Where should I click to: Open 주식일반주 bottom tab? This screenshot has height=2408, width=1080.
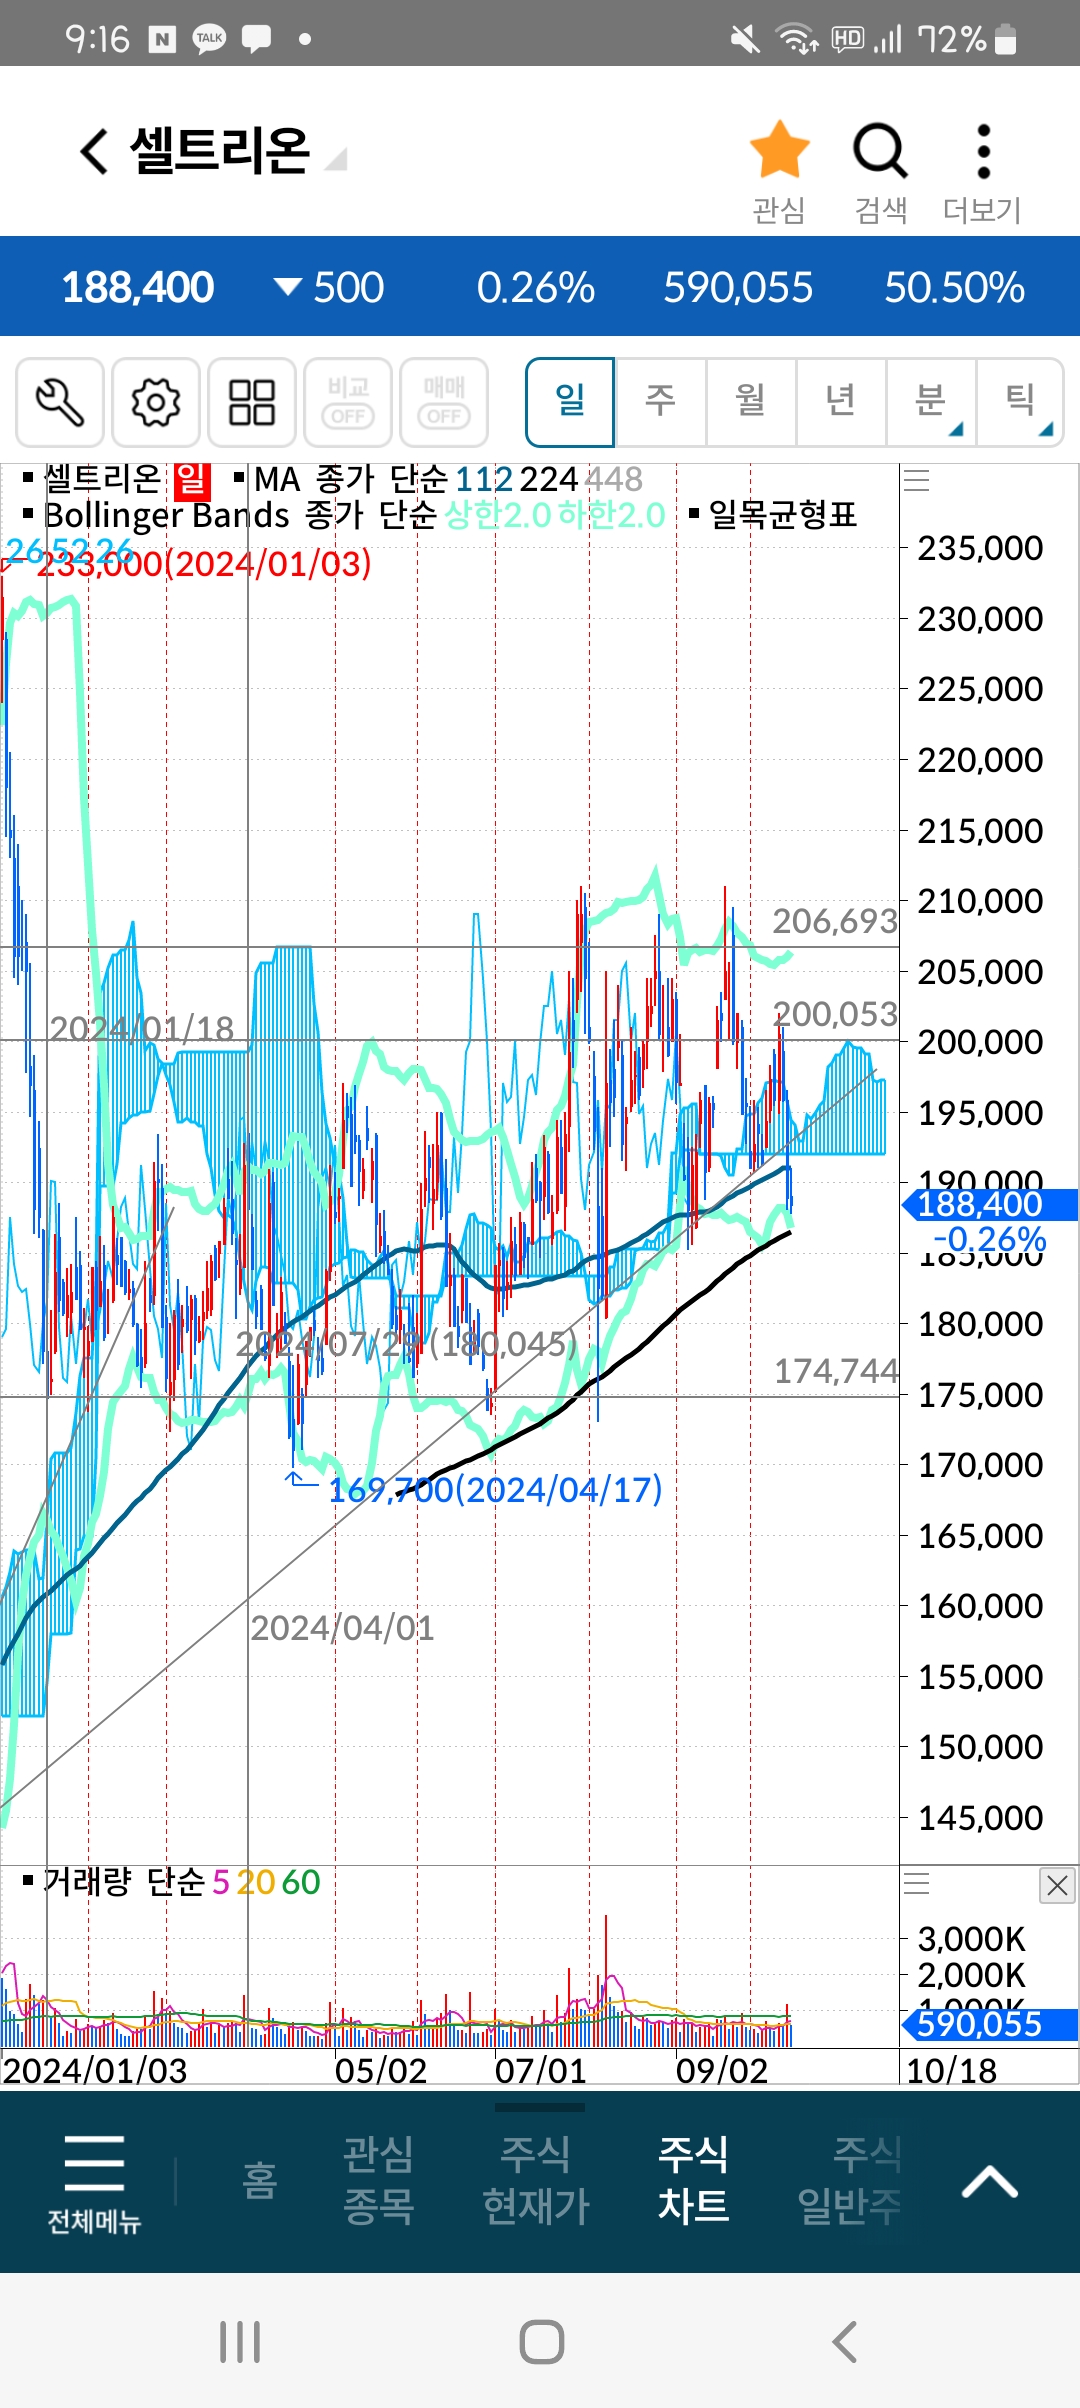point(850,2180)
